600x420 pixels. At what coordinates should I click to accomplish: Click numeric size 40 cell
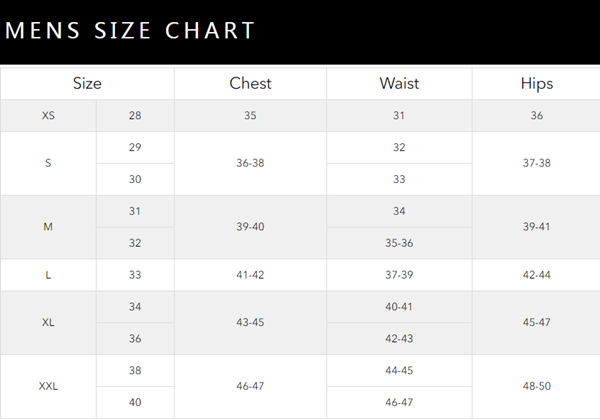(135, 402)
